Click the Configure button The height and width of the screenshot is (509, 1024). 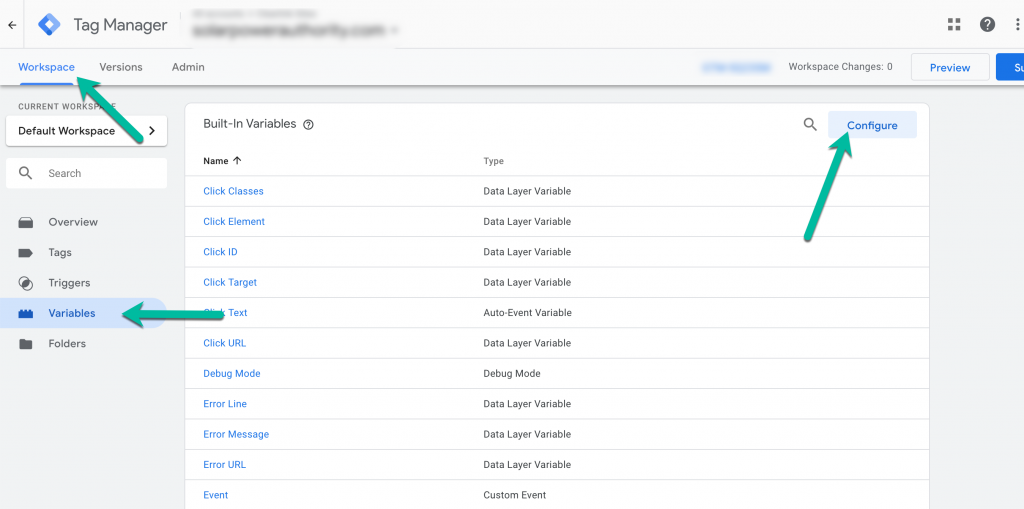click(872, 125)
